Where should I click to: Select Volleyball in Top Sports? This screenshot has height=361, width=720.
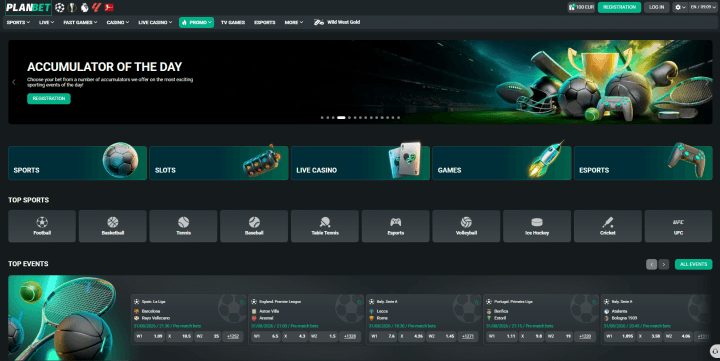pyautogui.click(x=466, y=226)
